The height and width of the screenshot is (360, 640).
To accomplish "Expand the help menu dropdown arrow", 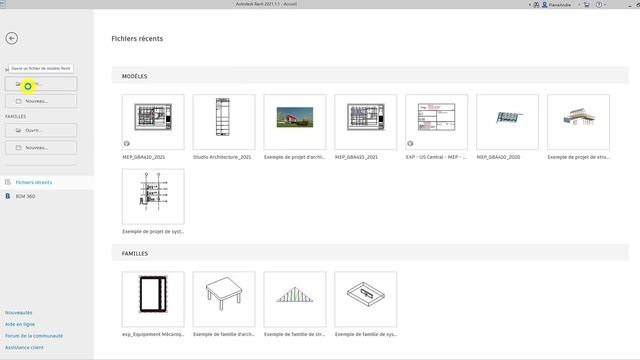I will click(x=605, y=4).
